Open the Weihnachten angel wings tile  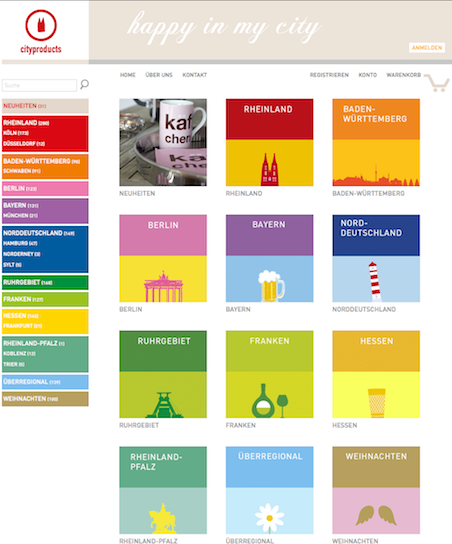click(x=376, y=490)
